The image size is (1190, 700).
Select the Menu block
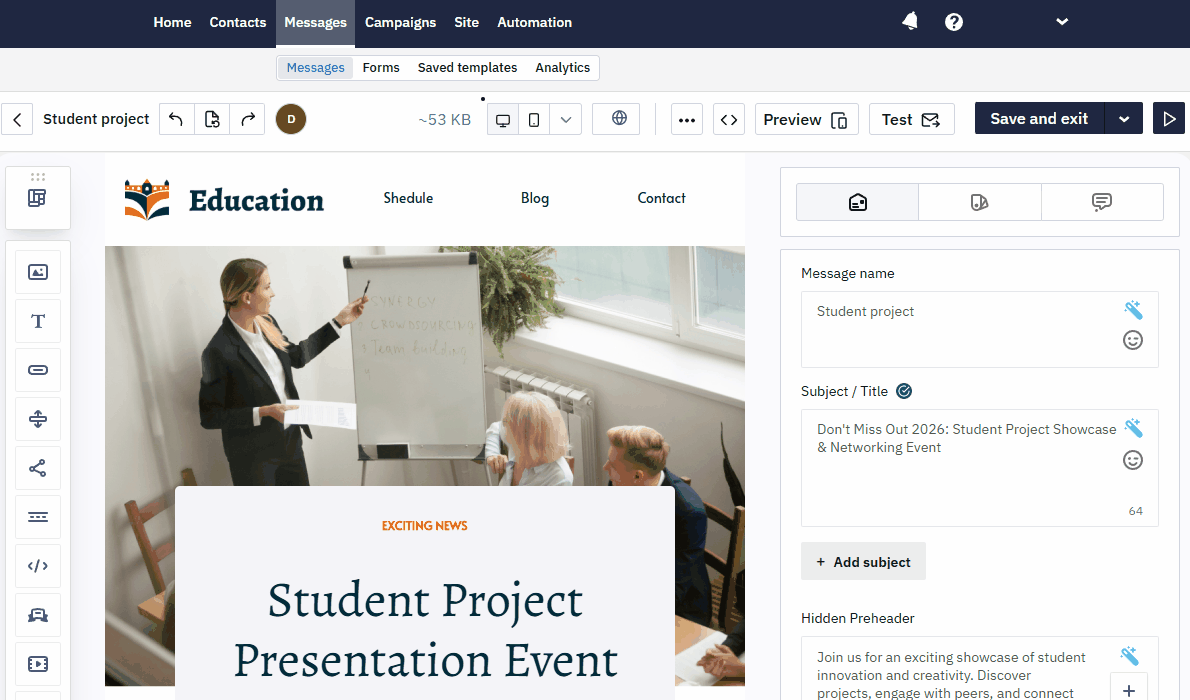pos(38,517)
